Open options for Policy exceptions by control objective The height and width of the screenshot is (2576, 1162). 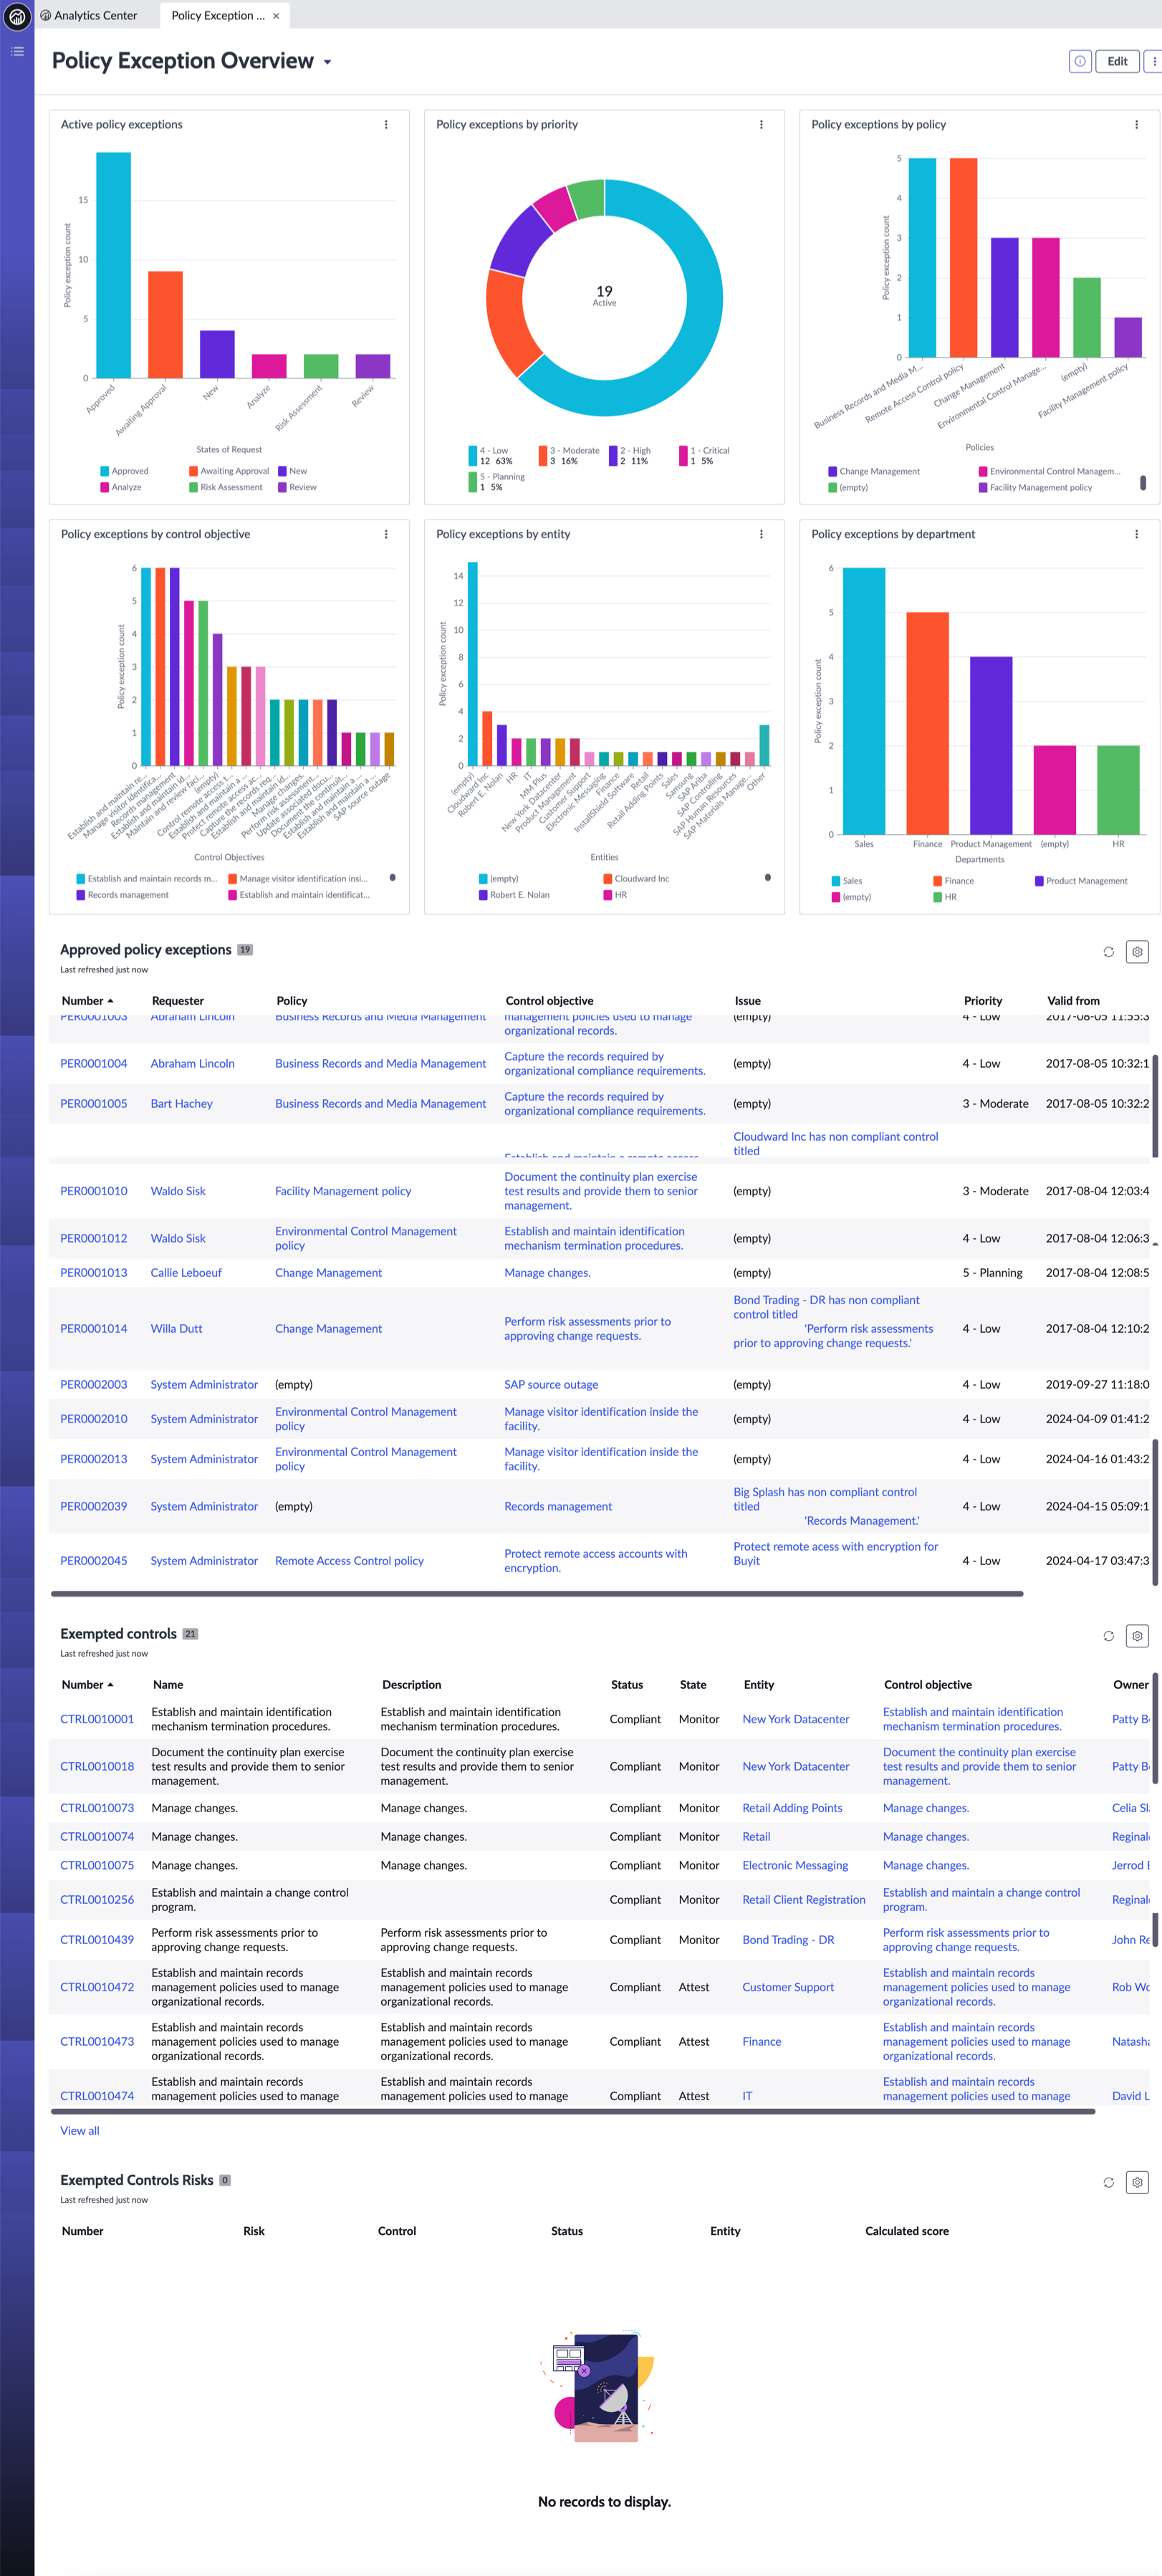click(386, 535)
